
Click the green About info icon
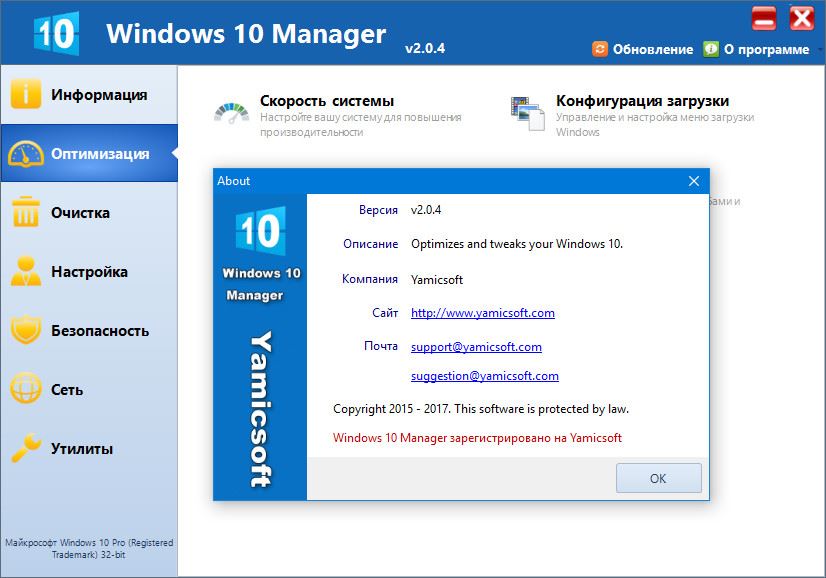pos(711,49)
